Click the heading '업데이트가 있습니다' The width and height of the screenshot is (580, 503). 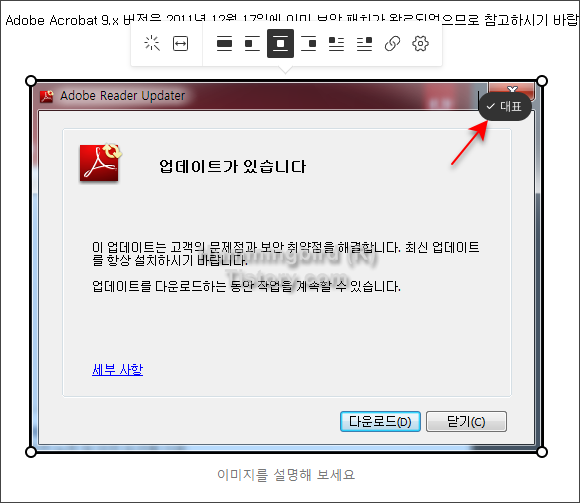pyautogui.click(x=233, y=166)
